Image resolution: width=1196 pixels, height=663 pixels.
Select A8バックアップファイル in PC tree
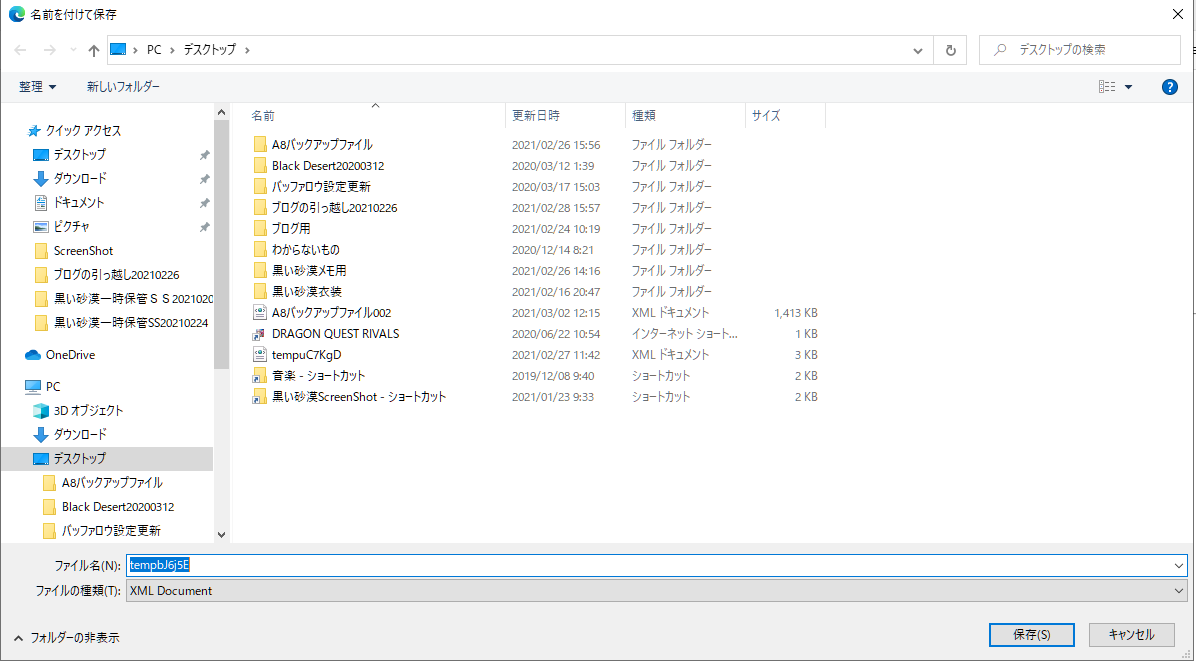(112, 483)
